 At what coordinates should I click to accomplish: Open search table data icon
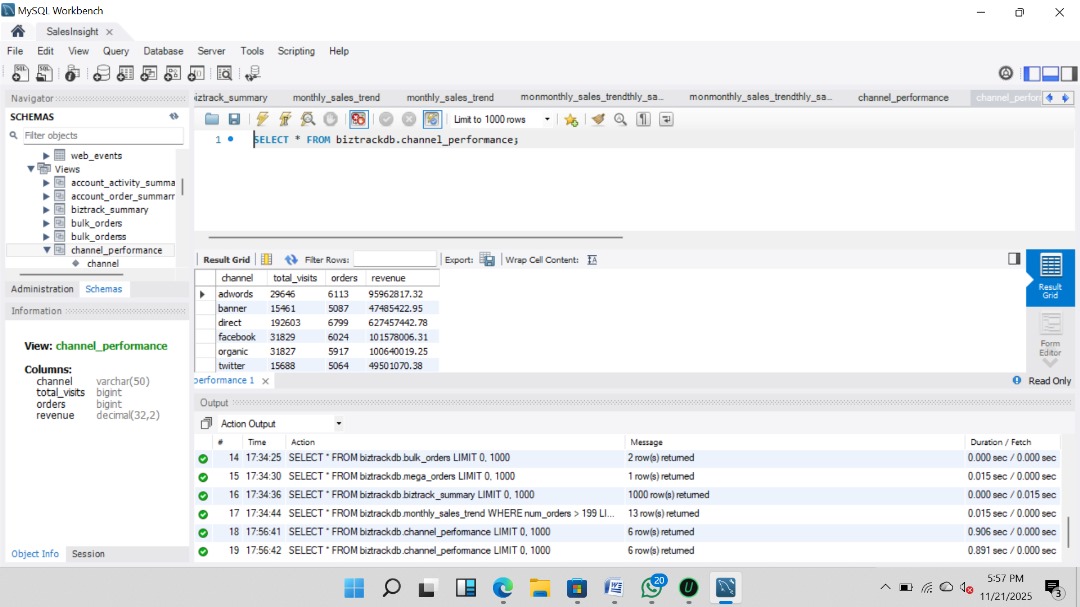tap(225, 73)
